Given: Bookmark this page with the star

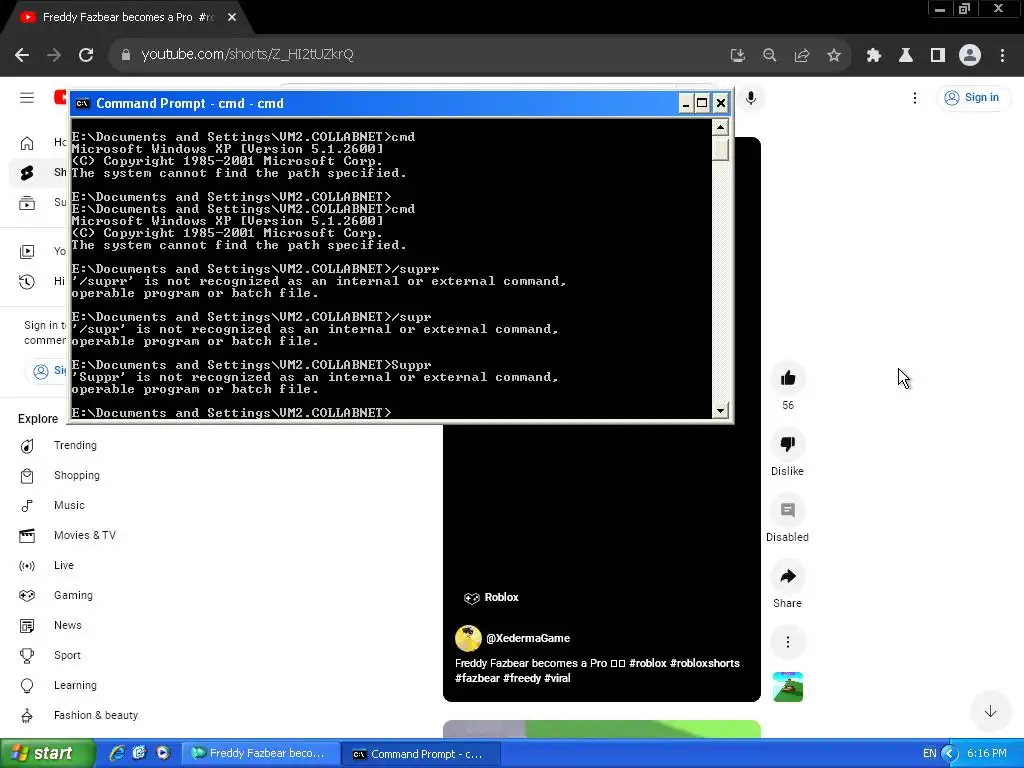Looking at the screenshot, I should [834, 56].
